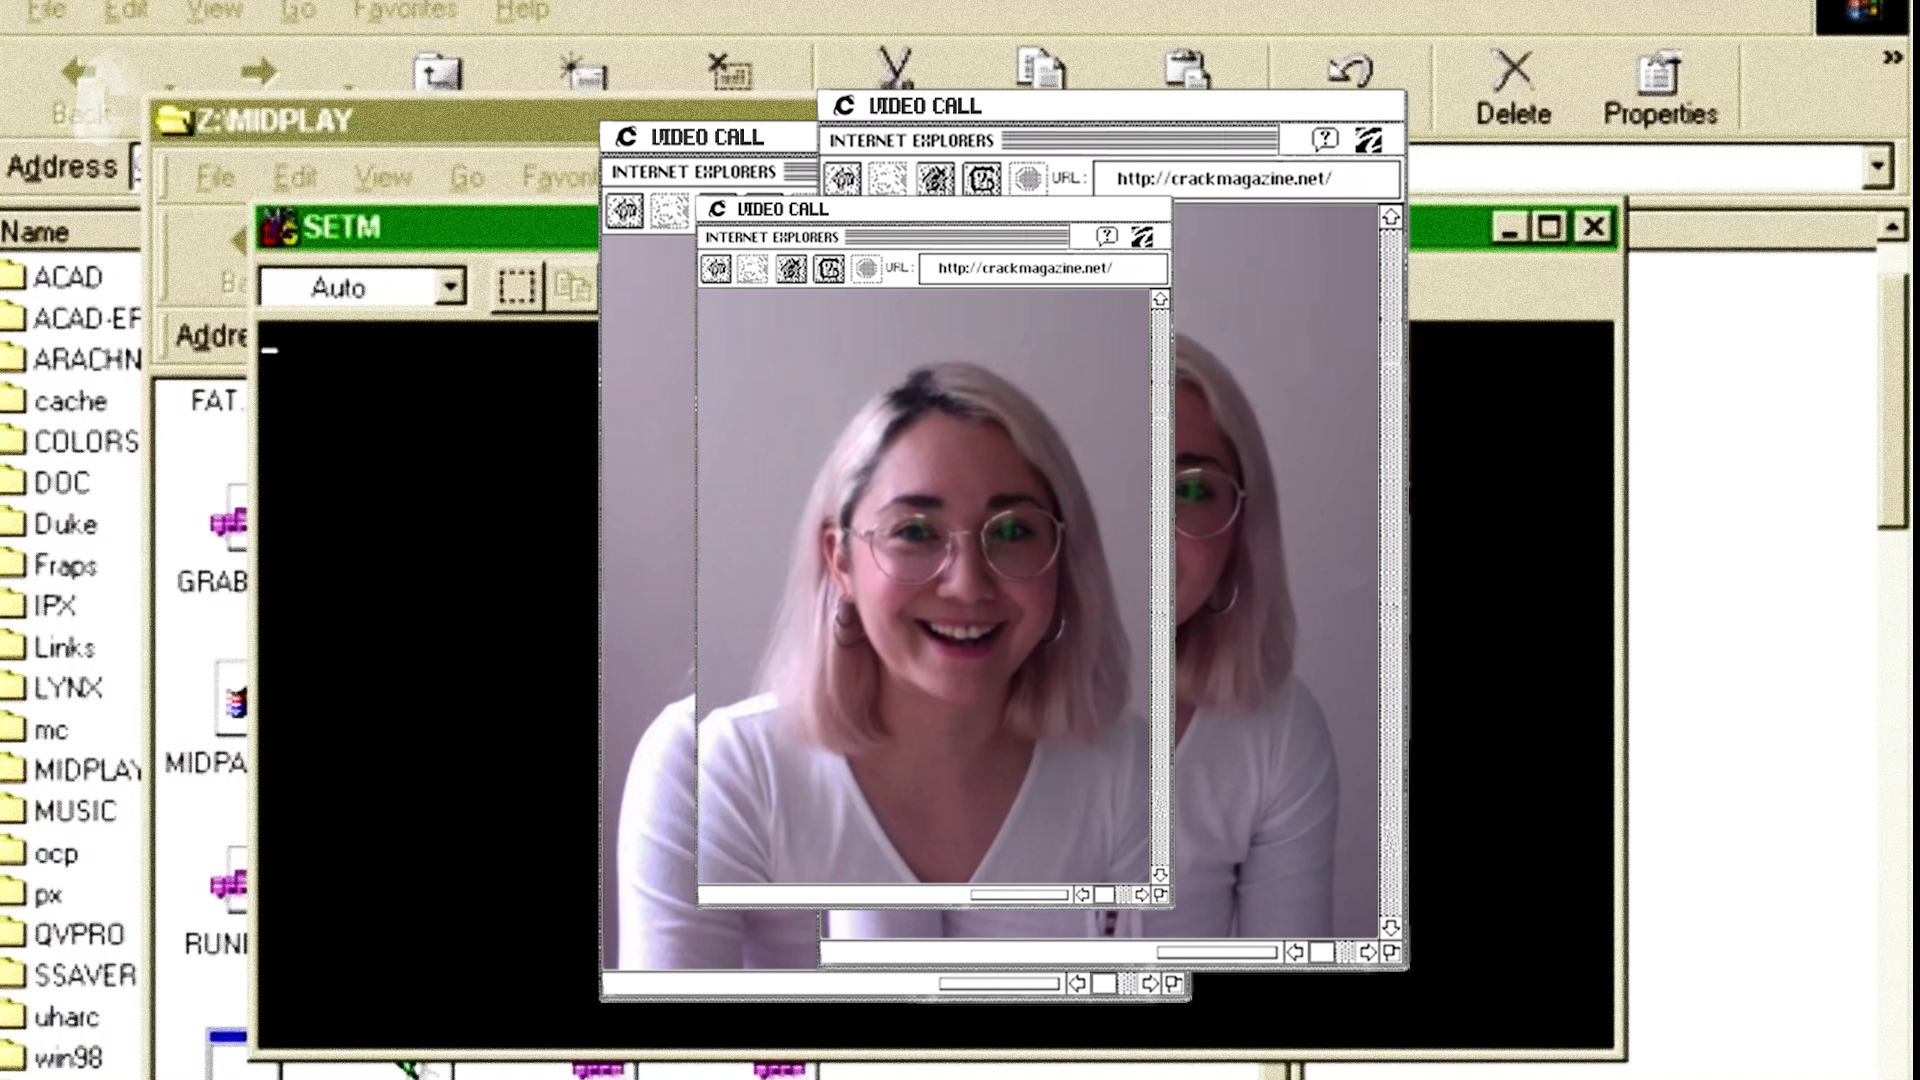
Task: Click scroll-up arrow of front video window
Action: (x=1160, y=300)
